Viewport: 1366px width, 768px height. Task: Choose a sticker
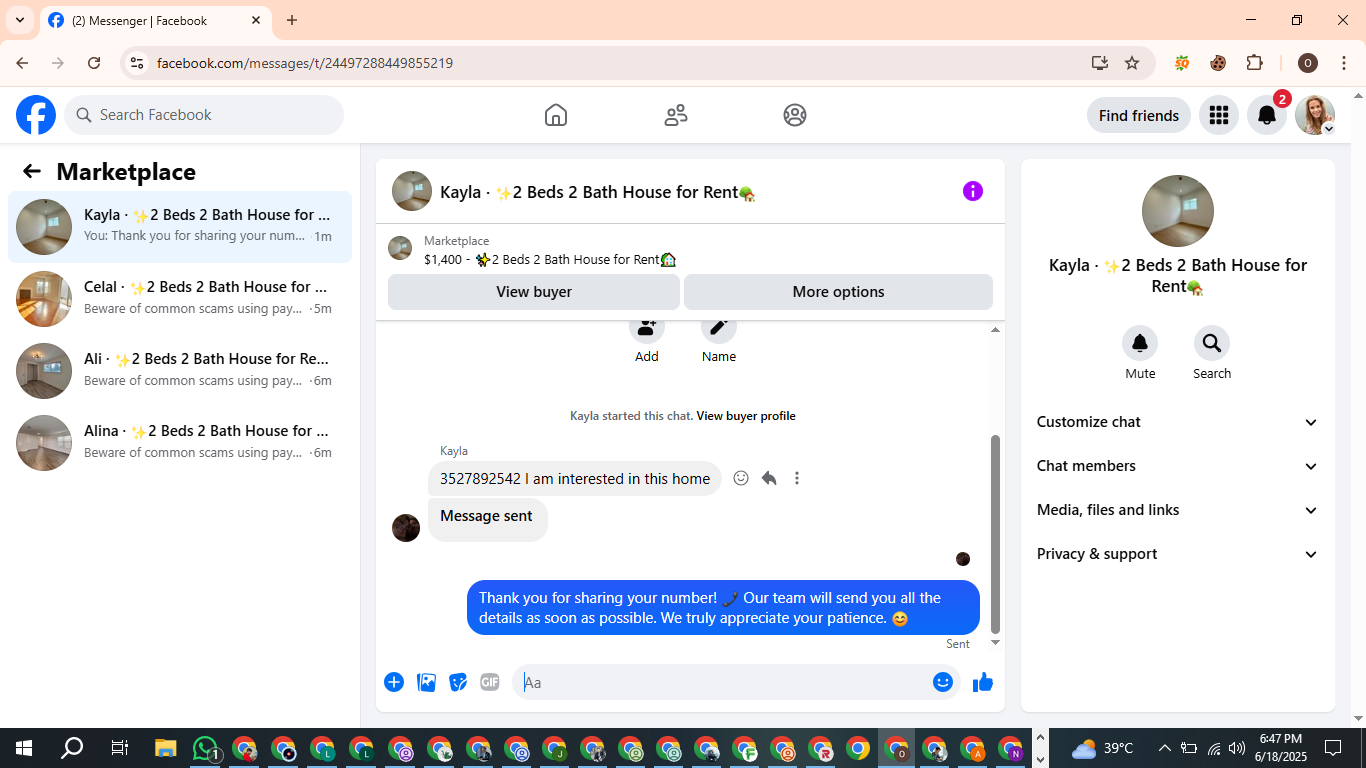[x=458, y=682]
